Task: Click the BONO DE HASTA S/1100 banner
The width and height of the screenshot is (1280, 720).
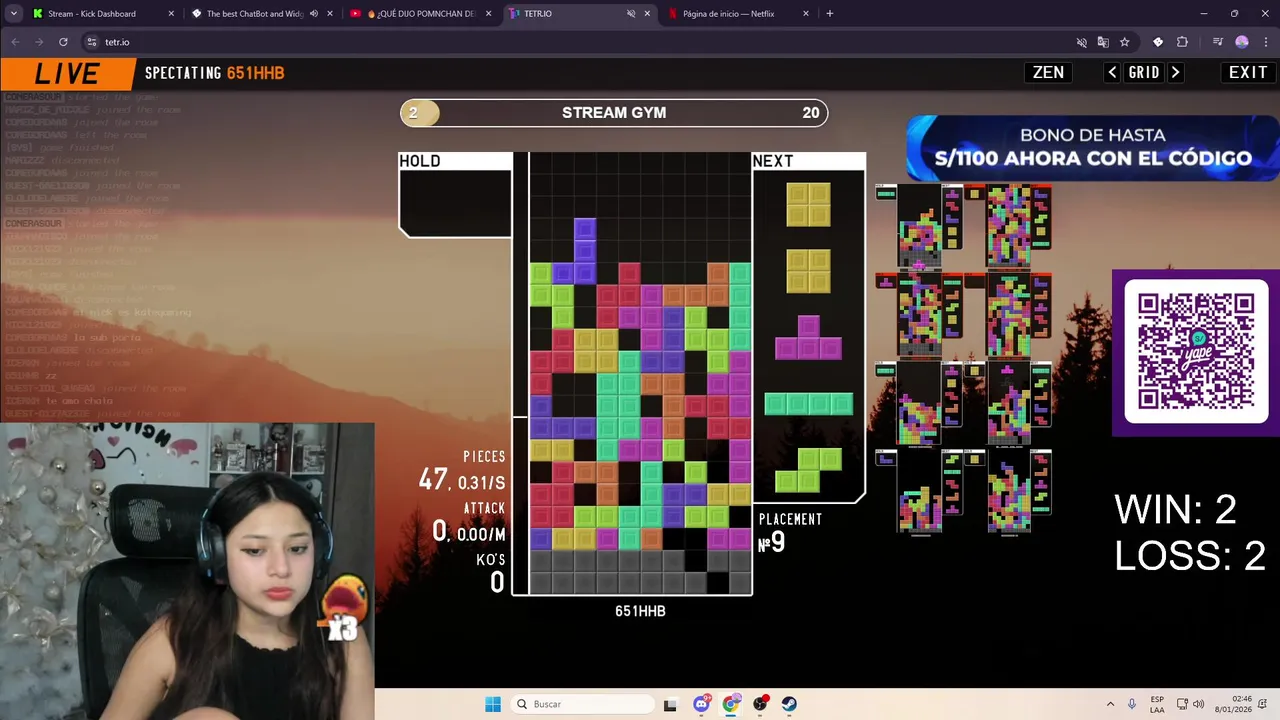Action: pyautogui.click(x=1092, y=147)
